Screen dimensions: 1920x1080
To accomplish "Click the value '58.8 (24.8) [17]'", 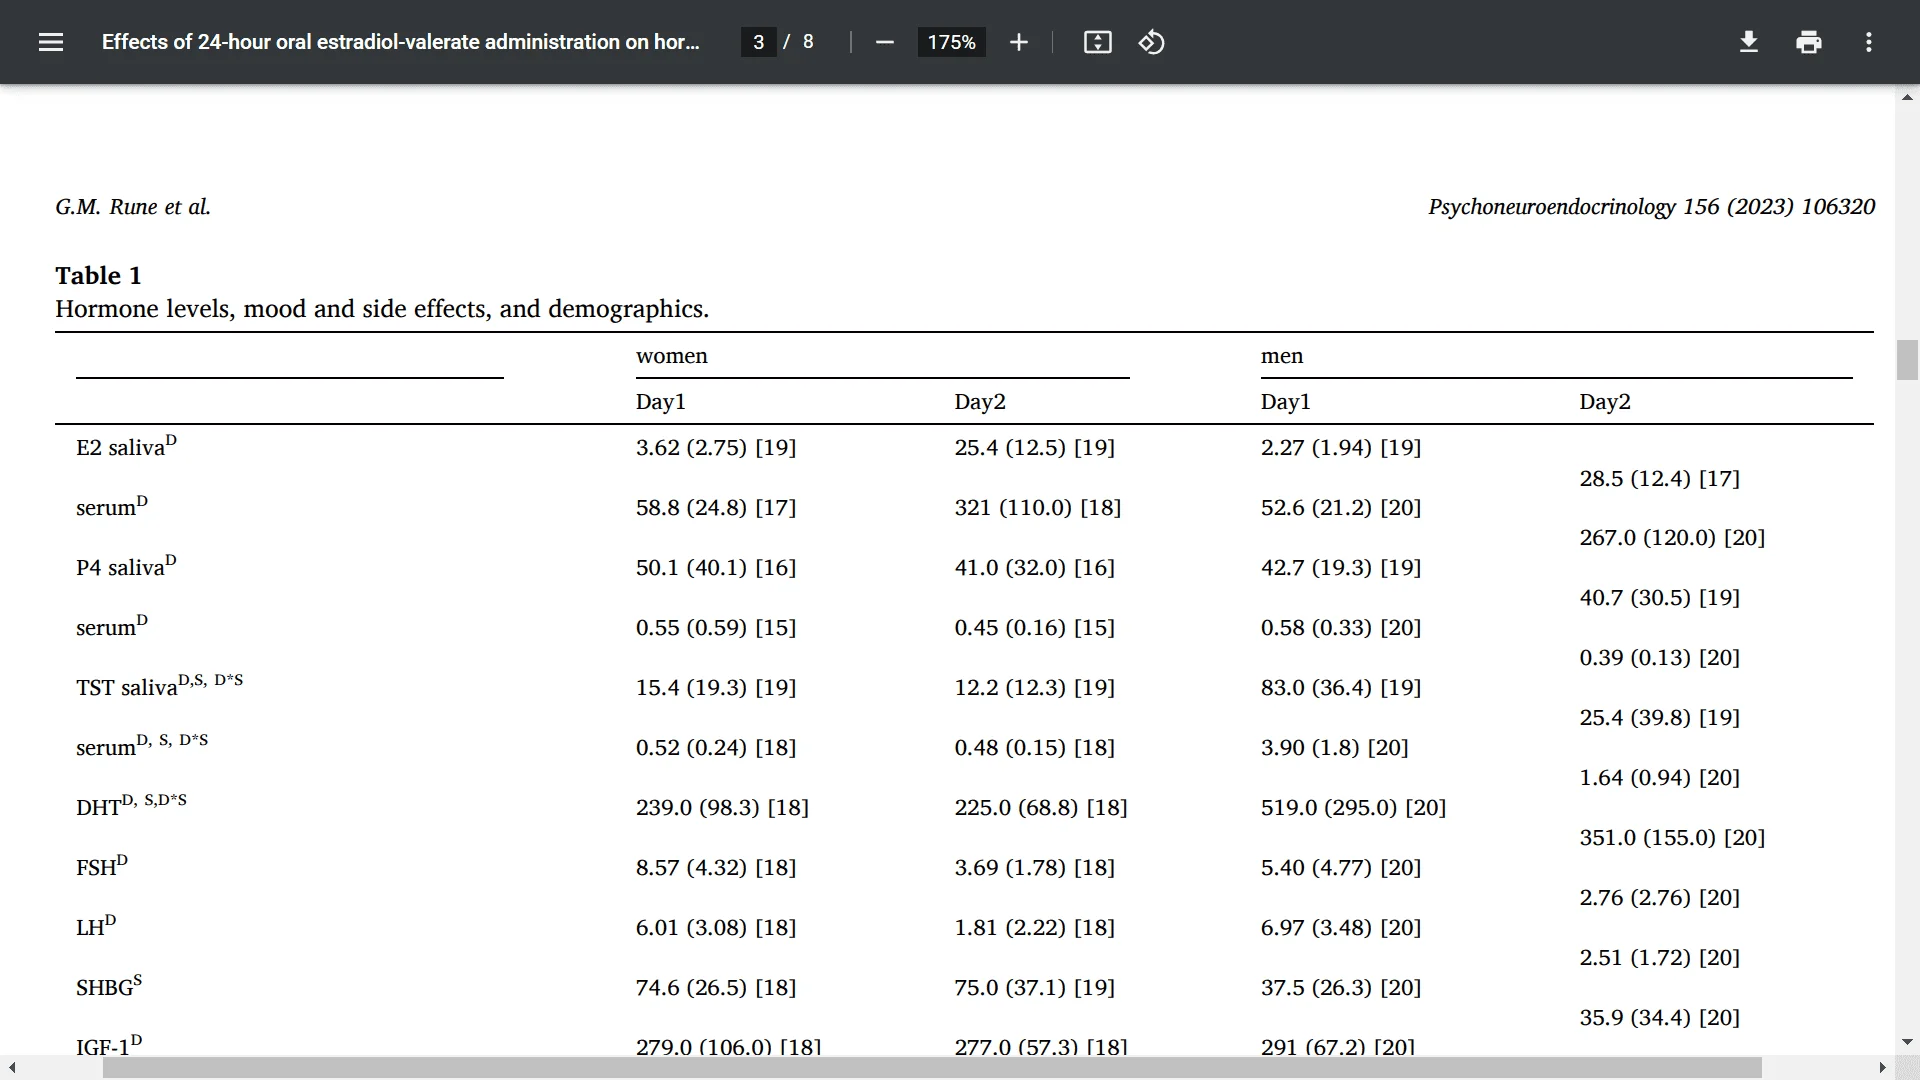I will tap(716, 507).
